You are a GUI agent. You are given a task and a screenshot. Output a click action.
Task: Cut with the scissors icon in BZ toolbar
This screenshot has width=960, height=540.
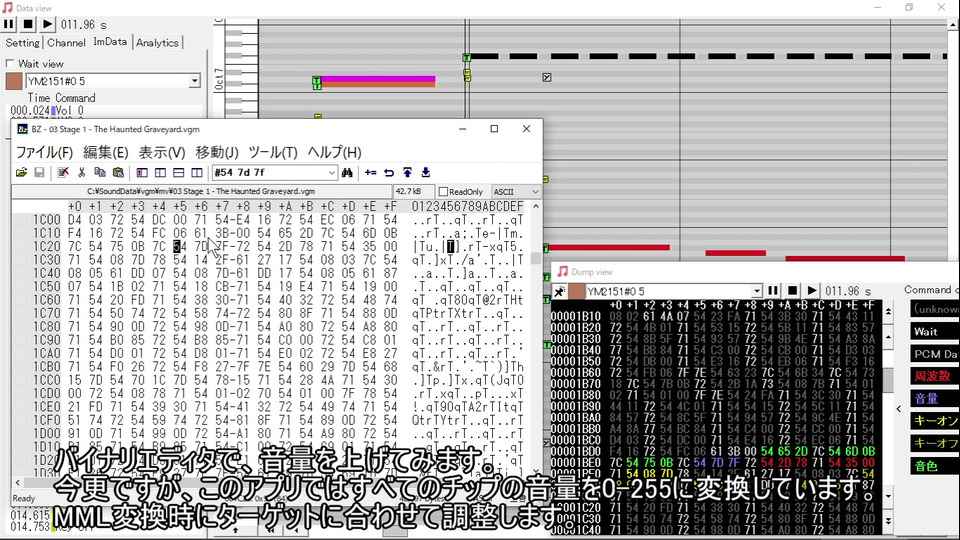click(x=81, y=173)
